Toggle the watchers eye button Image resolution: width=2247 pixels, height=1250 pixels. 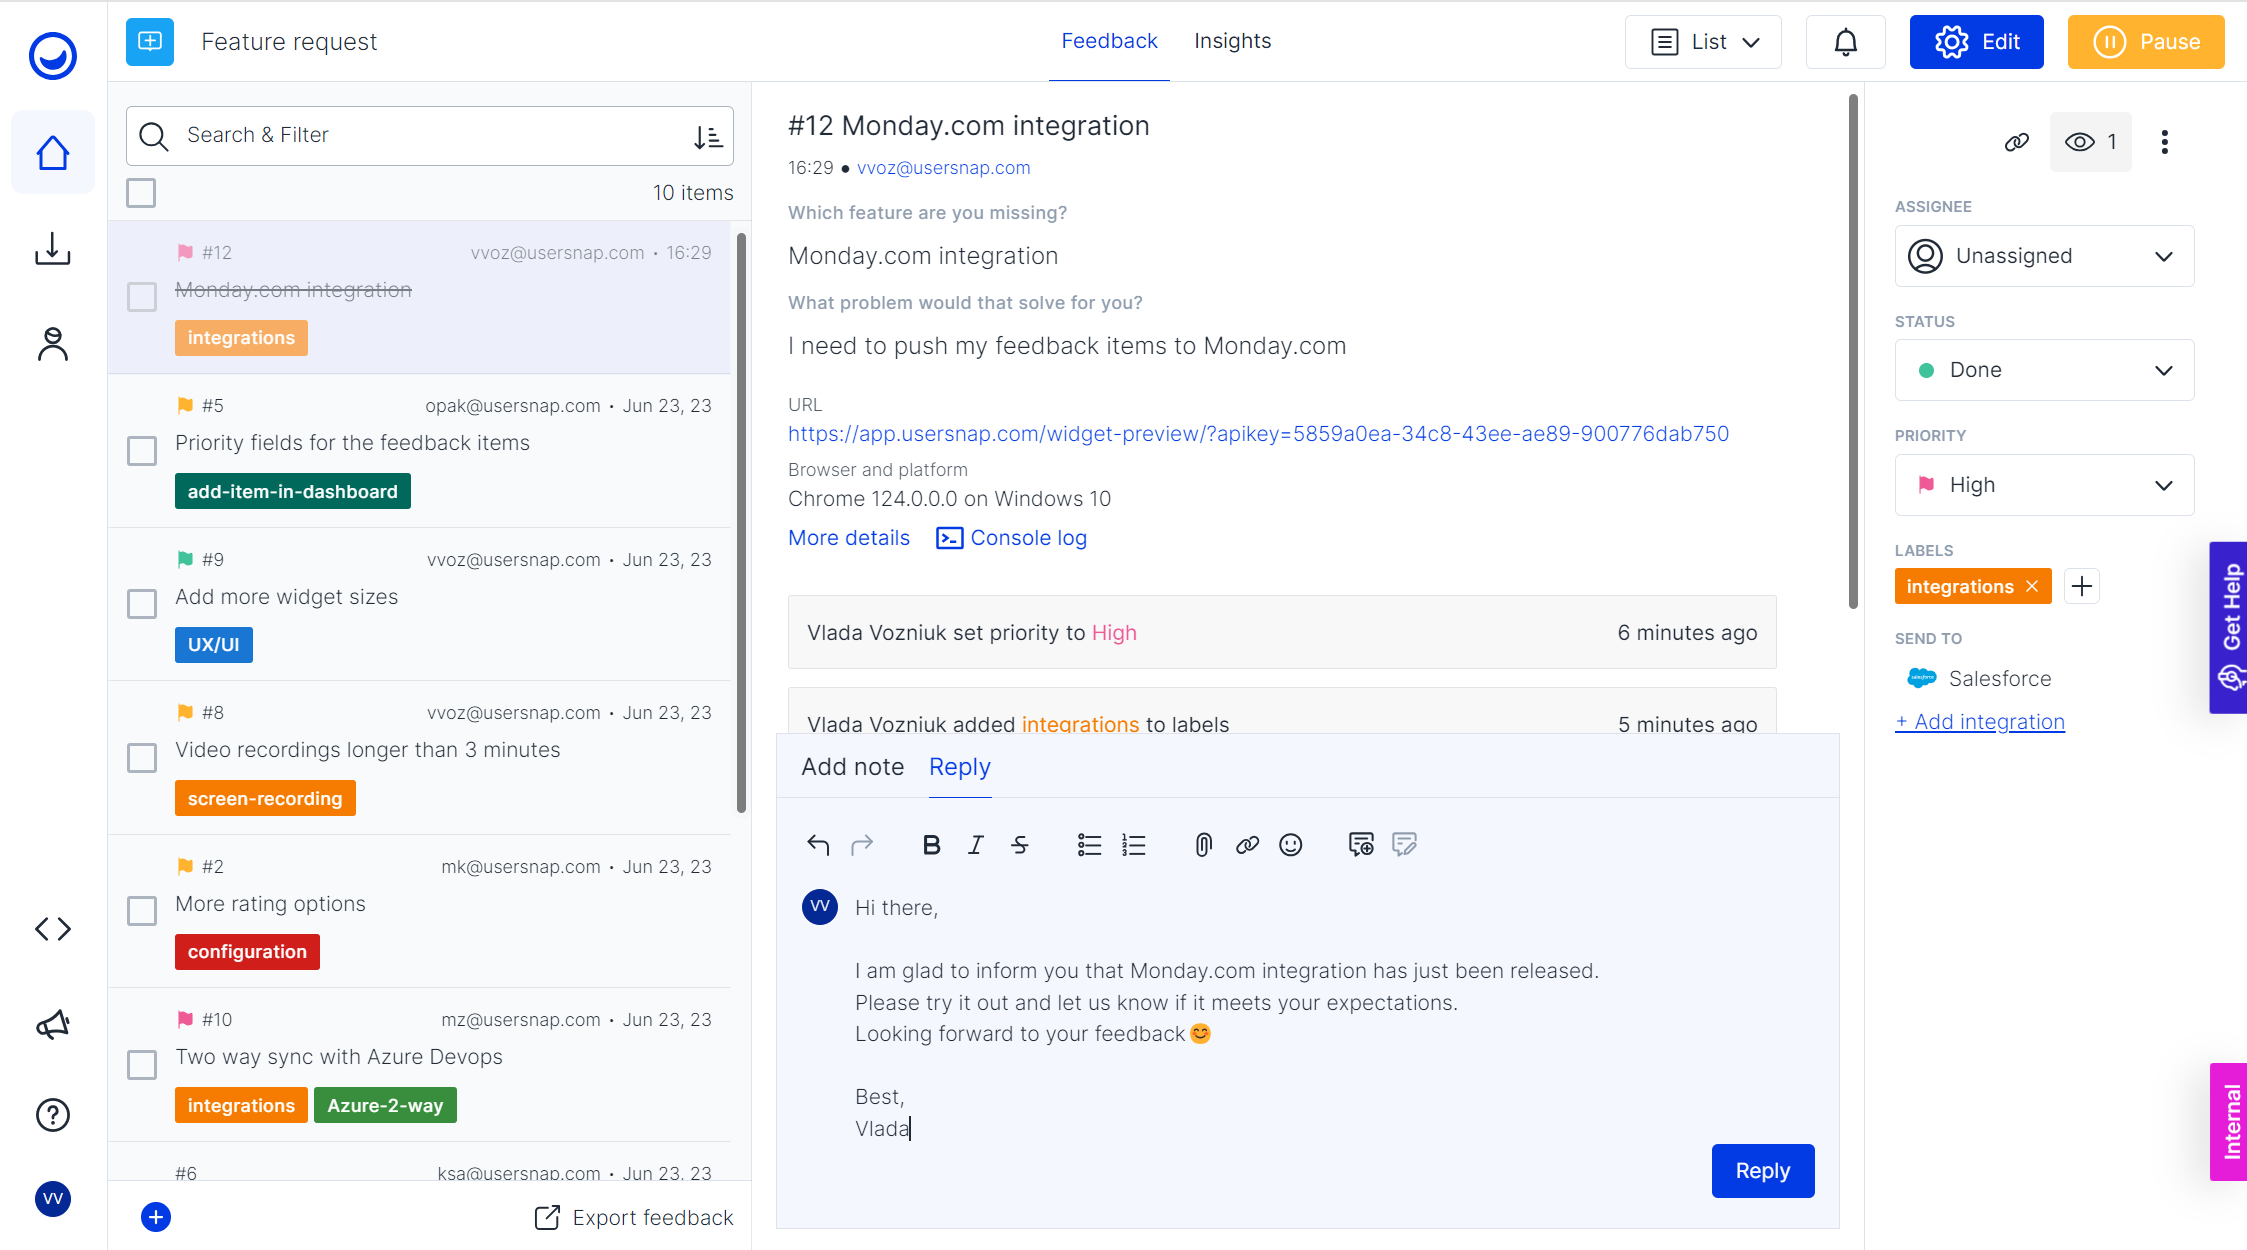click(2090, 142)
